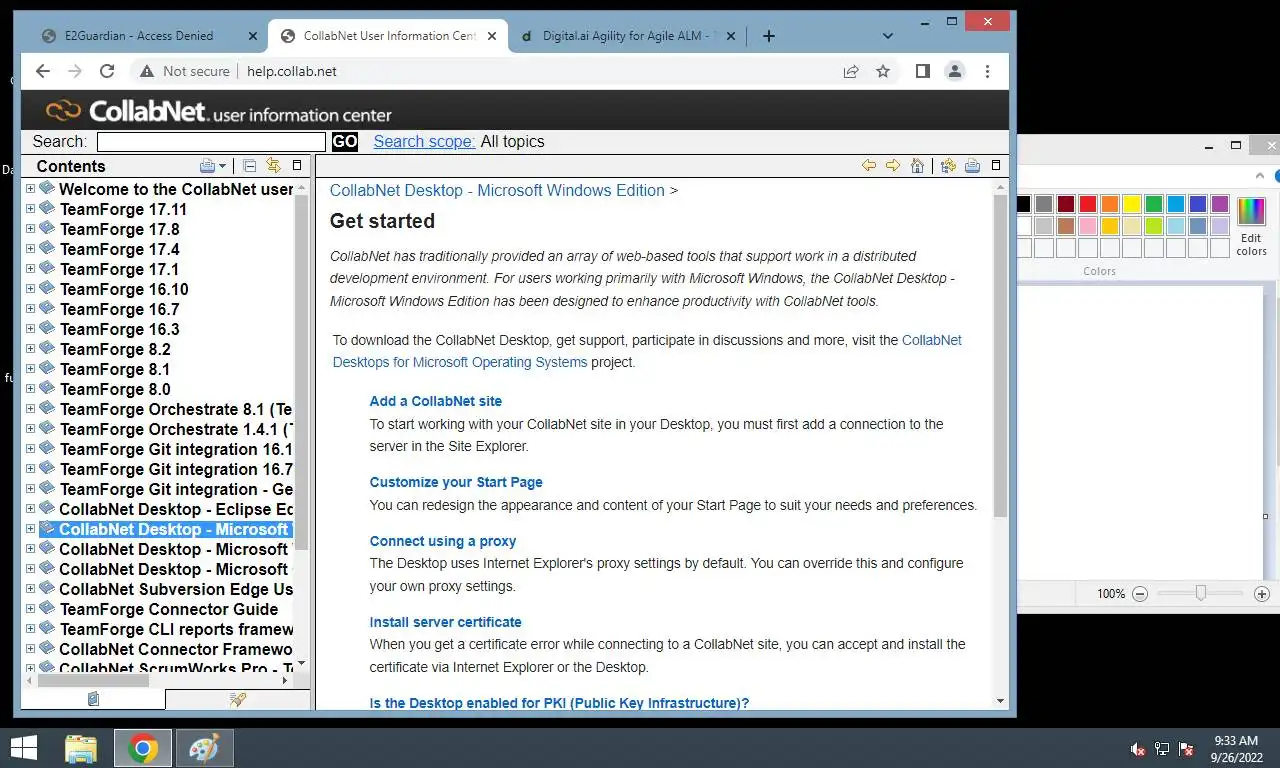The image size is (1280, 768).
Task: Open the Chrome tab search dropdown chevron
Action: (887, 36)
